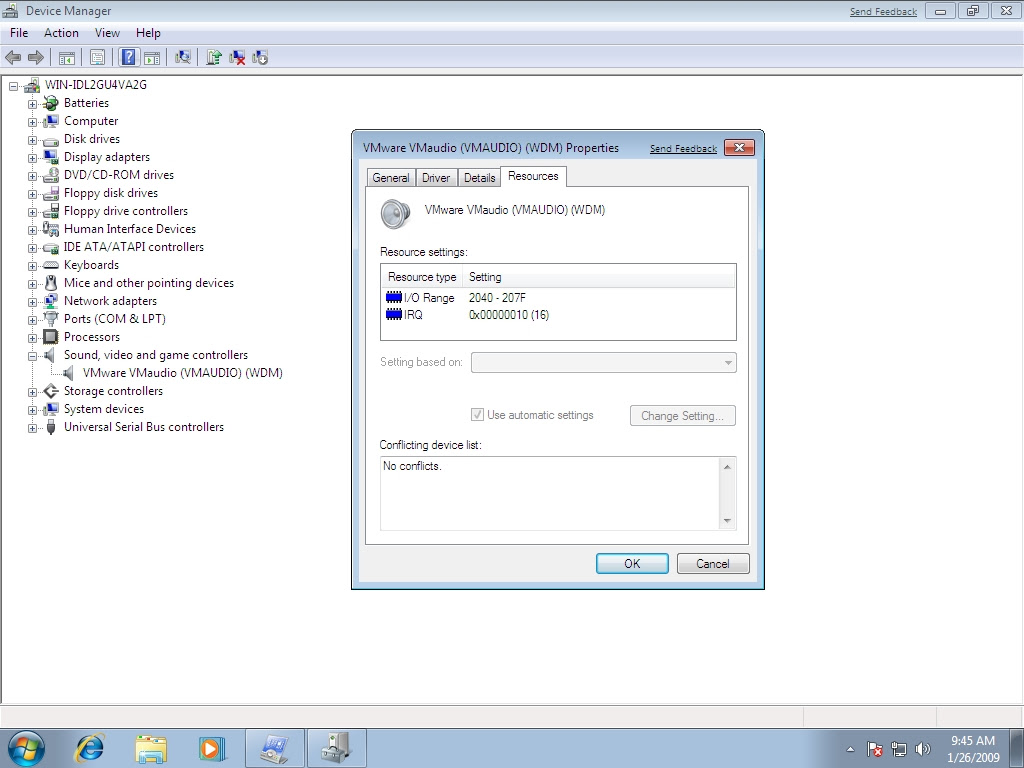Click the blue Help question mark icon
Image resolution: width=1024 pixels, height=768 pixels.
(x=129, y=57)
